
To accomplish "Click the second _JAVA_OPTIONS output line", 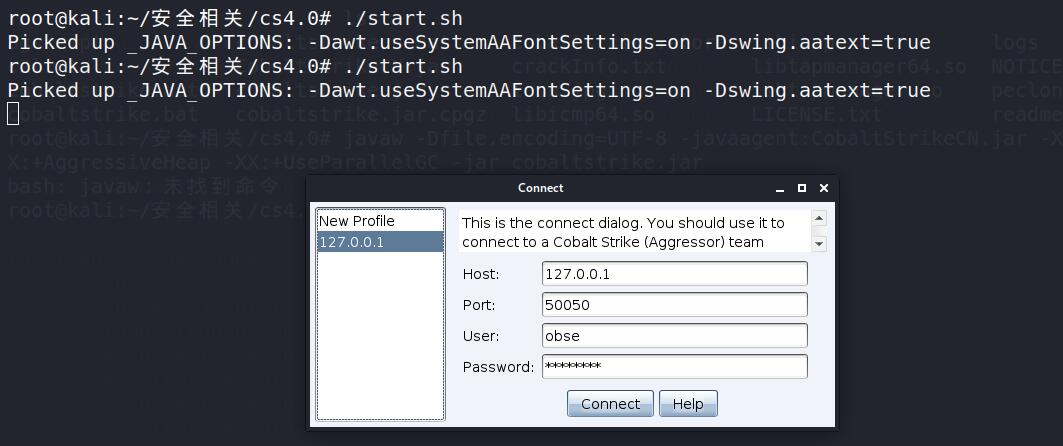I will (468, 90).
